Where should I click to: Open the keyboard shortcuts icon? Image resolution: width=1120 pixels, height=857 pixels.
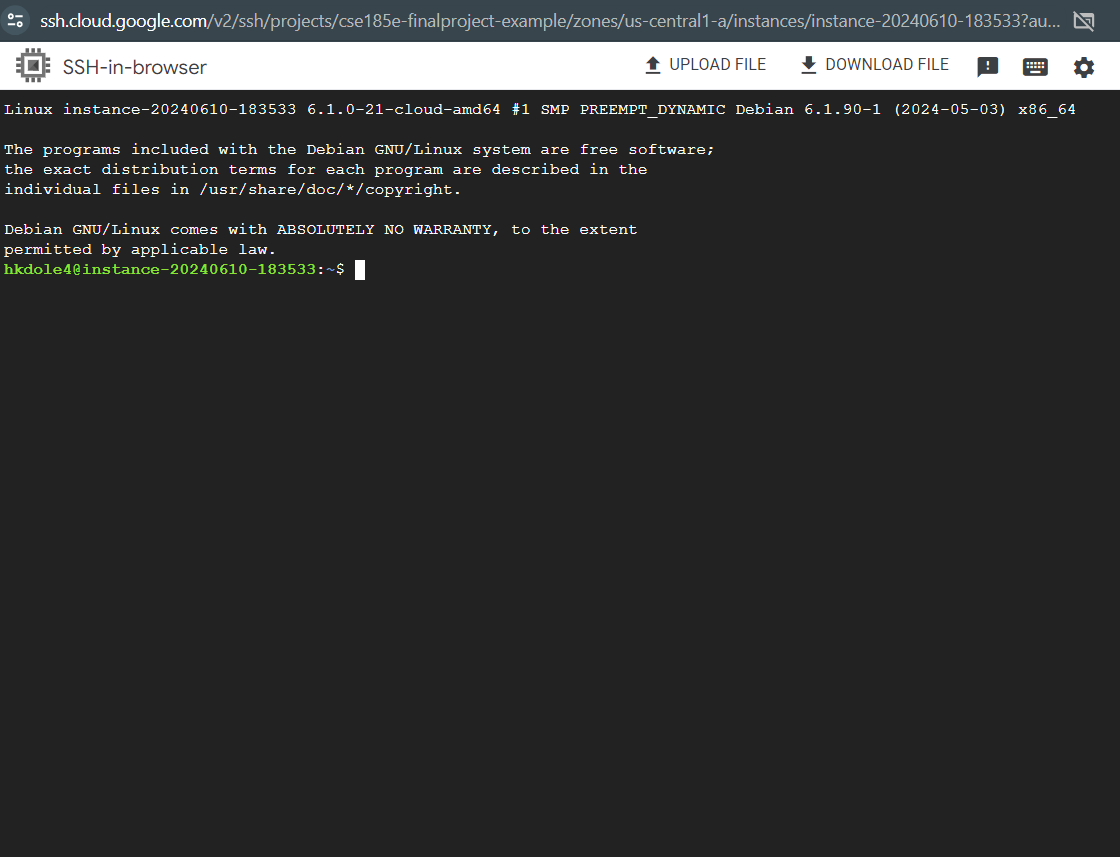click(x=1035, y=67)
